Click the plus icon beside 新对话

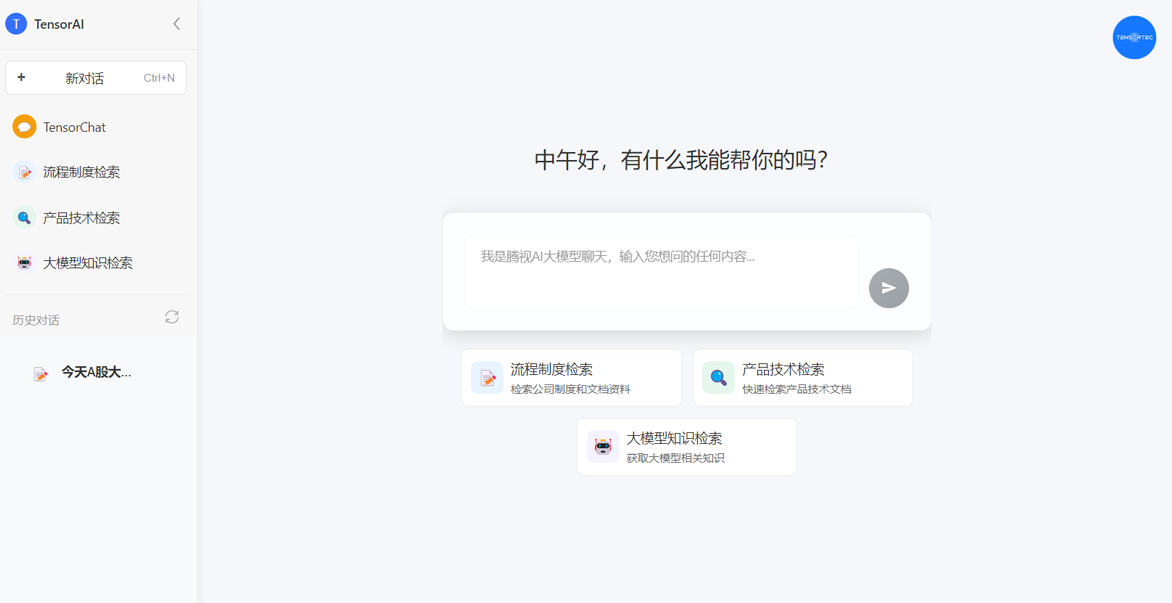[x=21, y=78]
